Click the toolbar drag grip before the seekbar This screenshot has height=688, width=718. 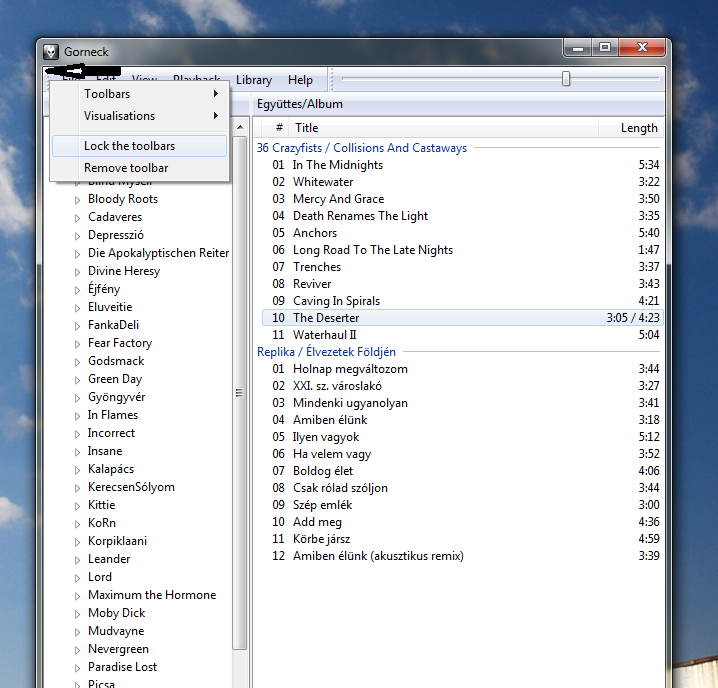[332, 79]
